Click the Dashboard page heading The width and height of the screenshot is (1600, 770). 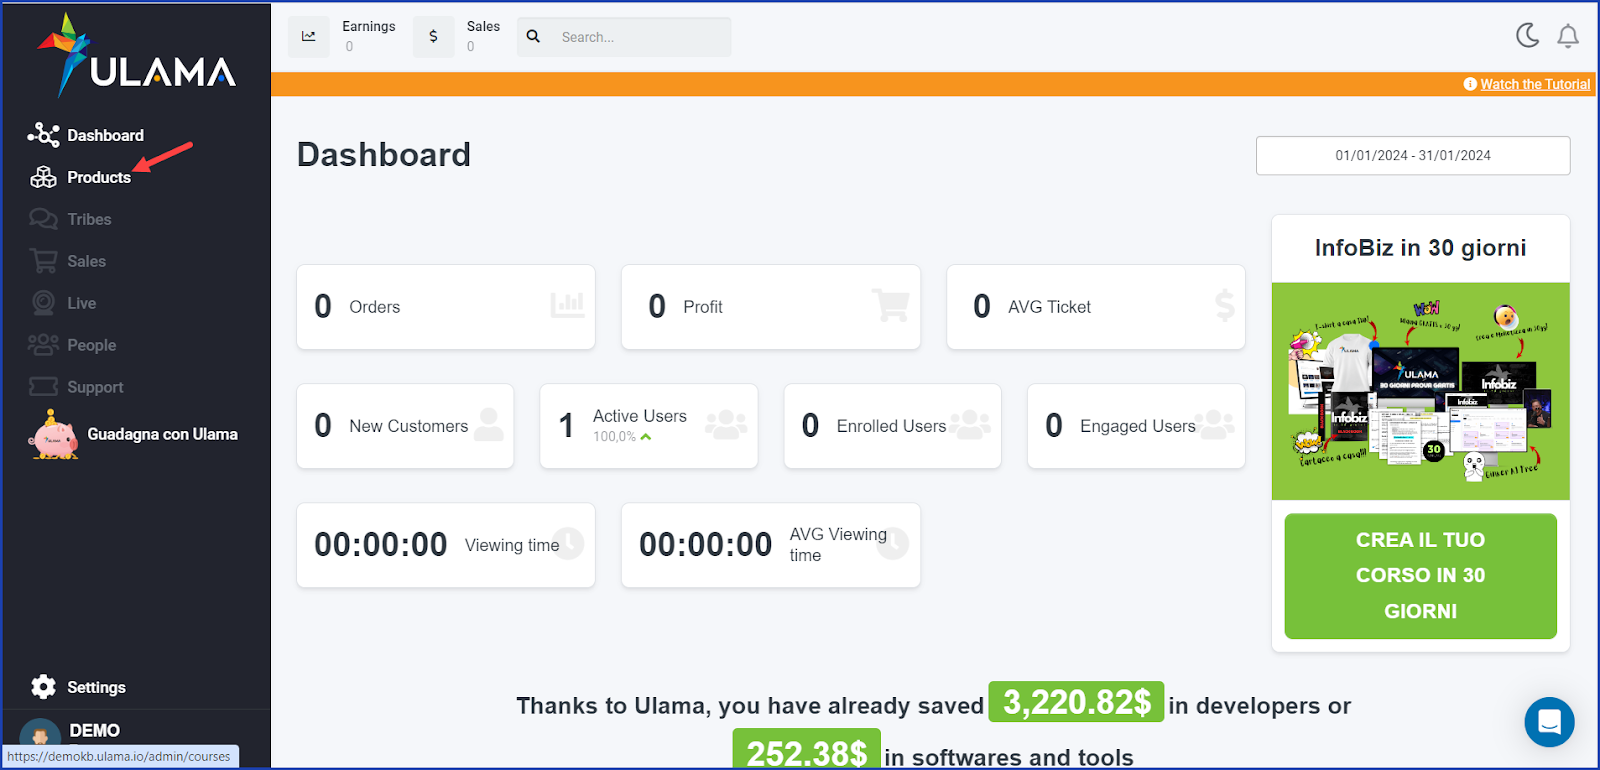384,155
